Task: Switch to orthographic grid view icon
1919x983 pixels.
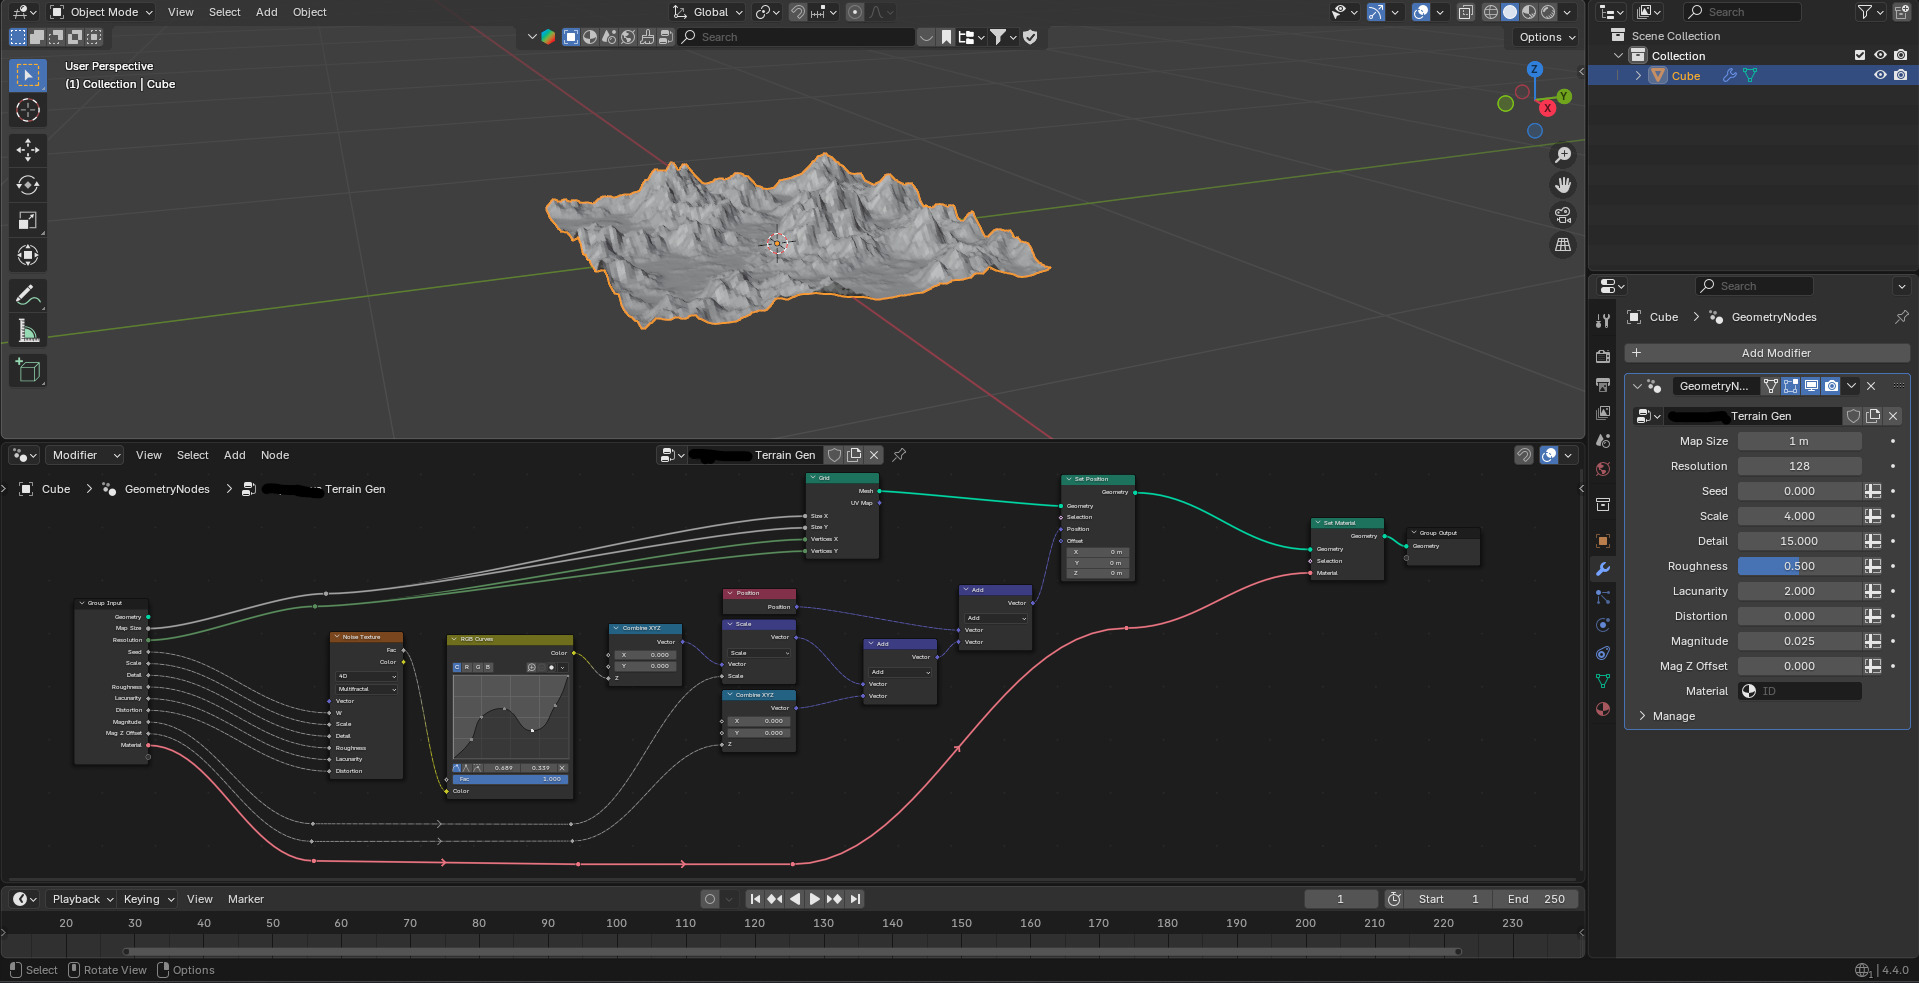Action: tap(1562, 245)
